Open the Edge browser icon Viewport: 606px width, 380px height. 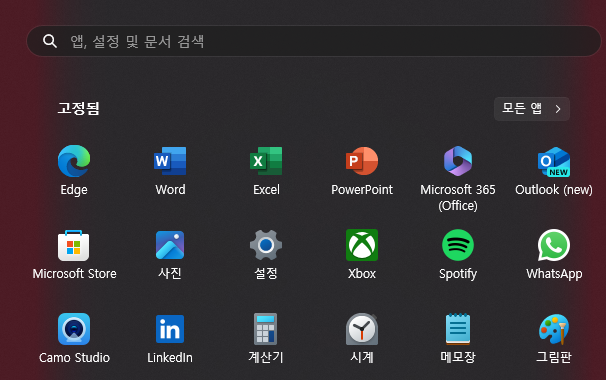(74, 161)
